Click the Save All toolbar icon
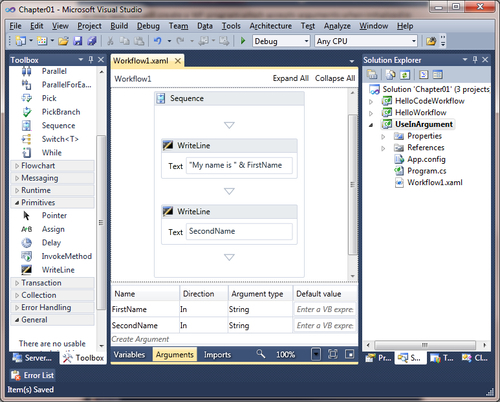The height and width of the screenshot is (402, 500). (92, 41)
